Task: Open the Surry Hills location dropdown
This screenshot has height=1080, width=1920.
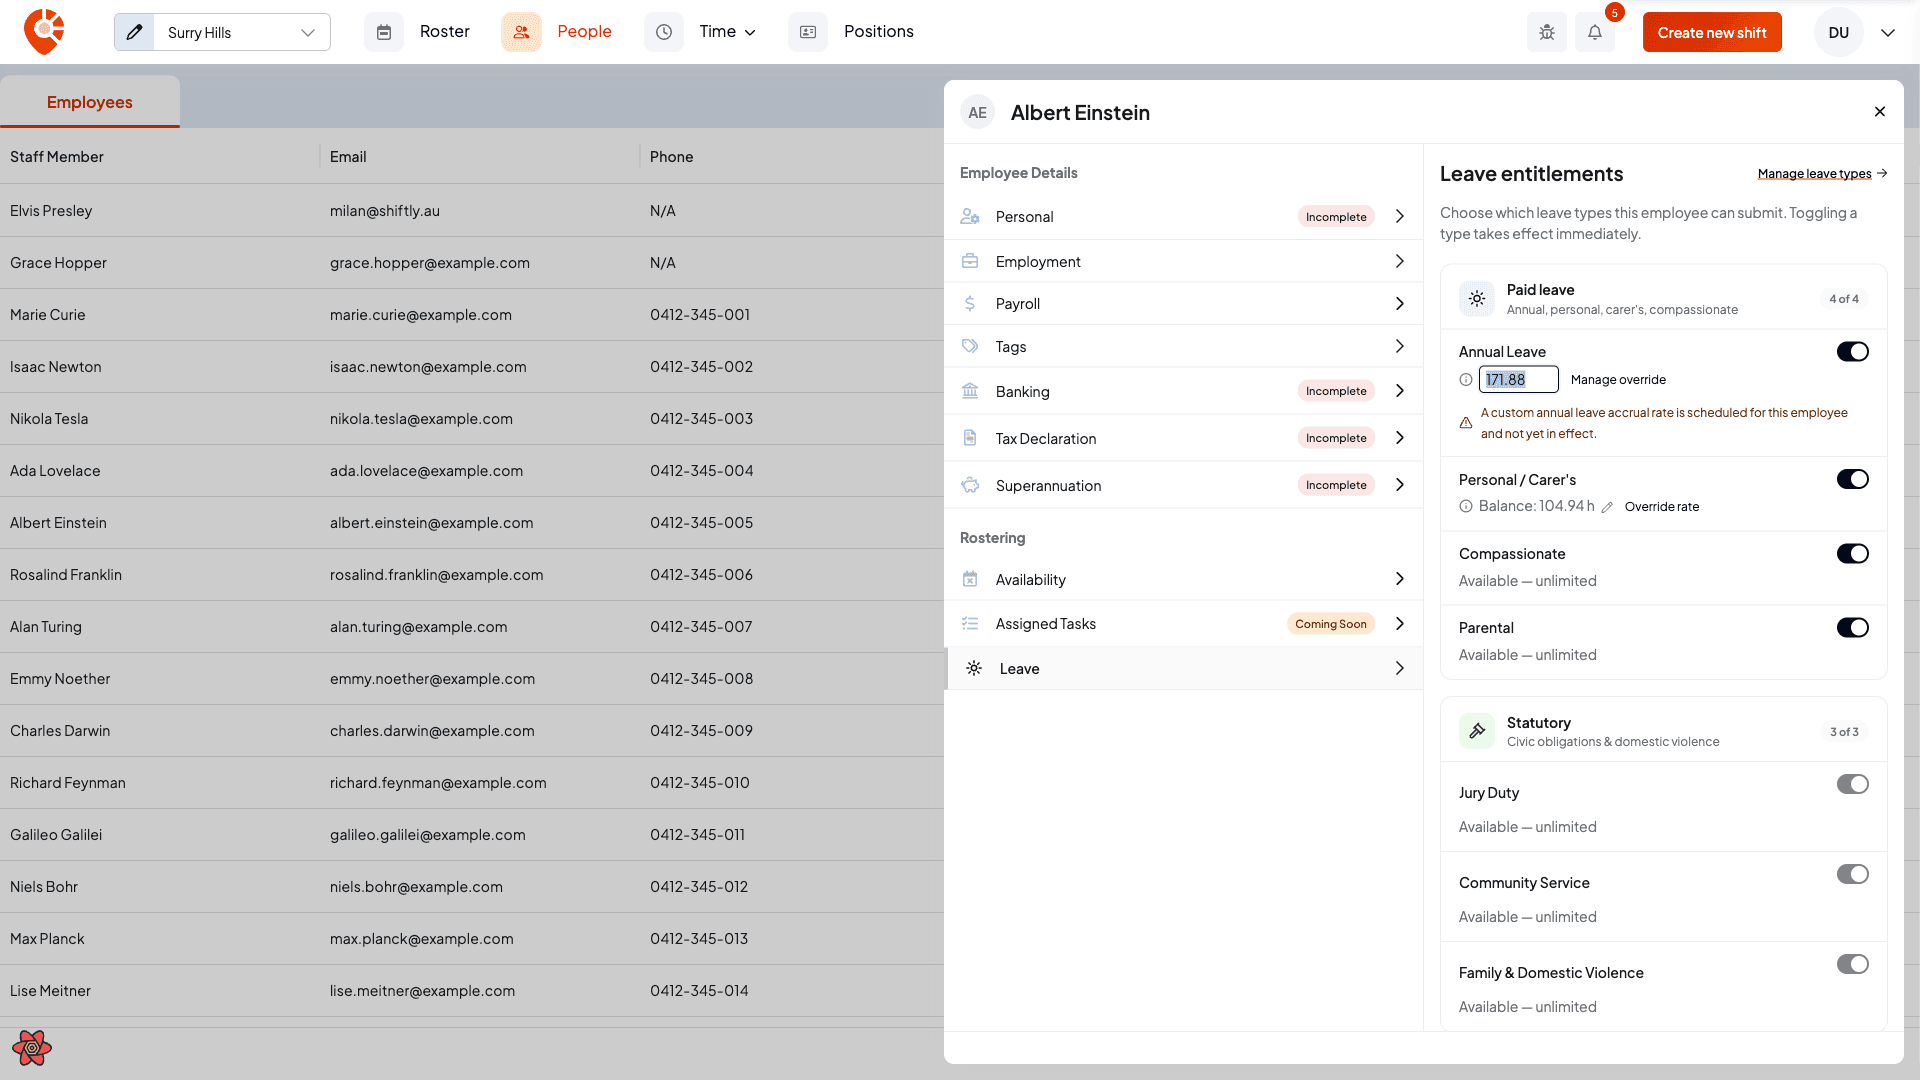Action: coord(241,32)
